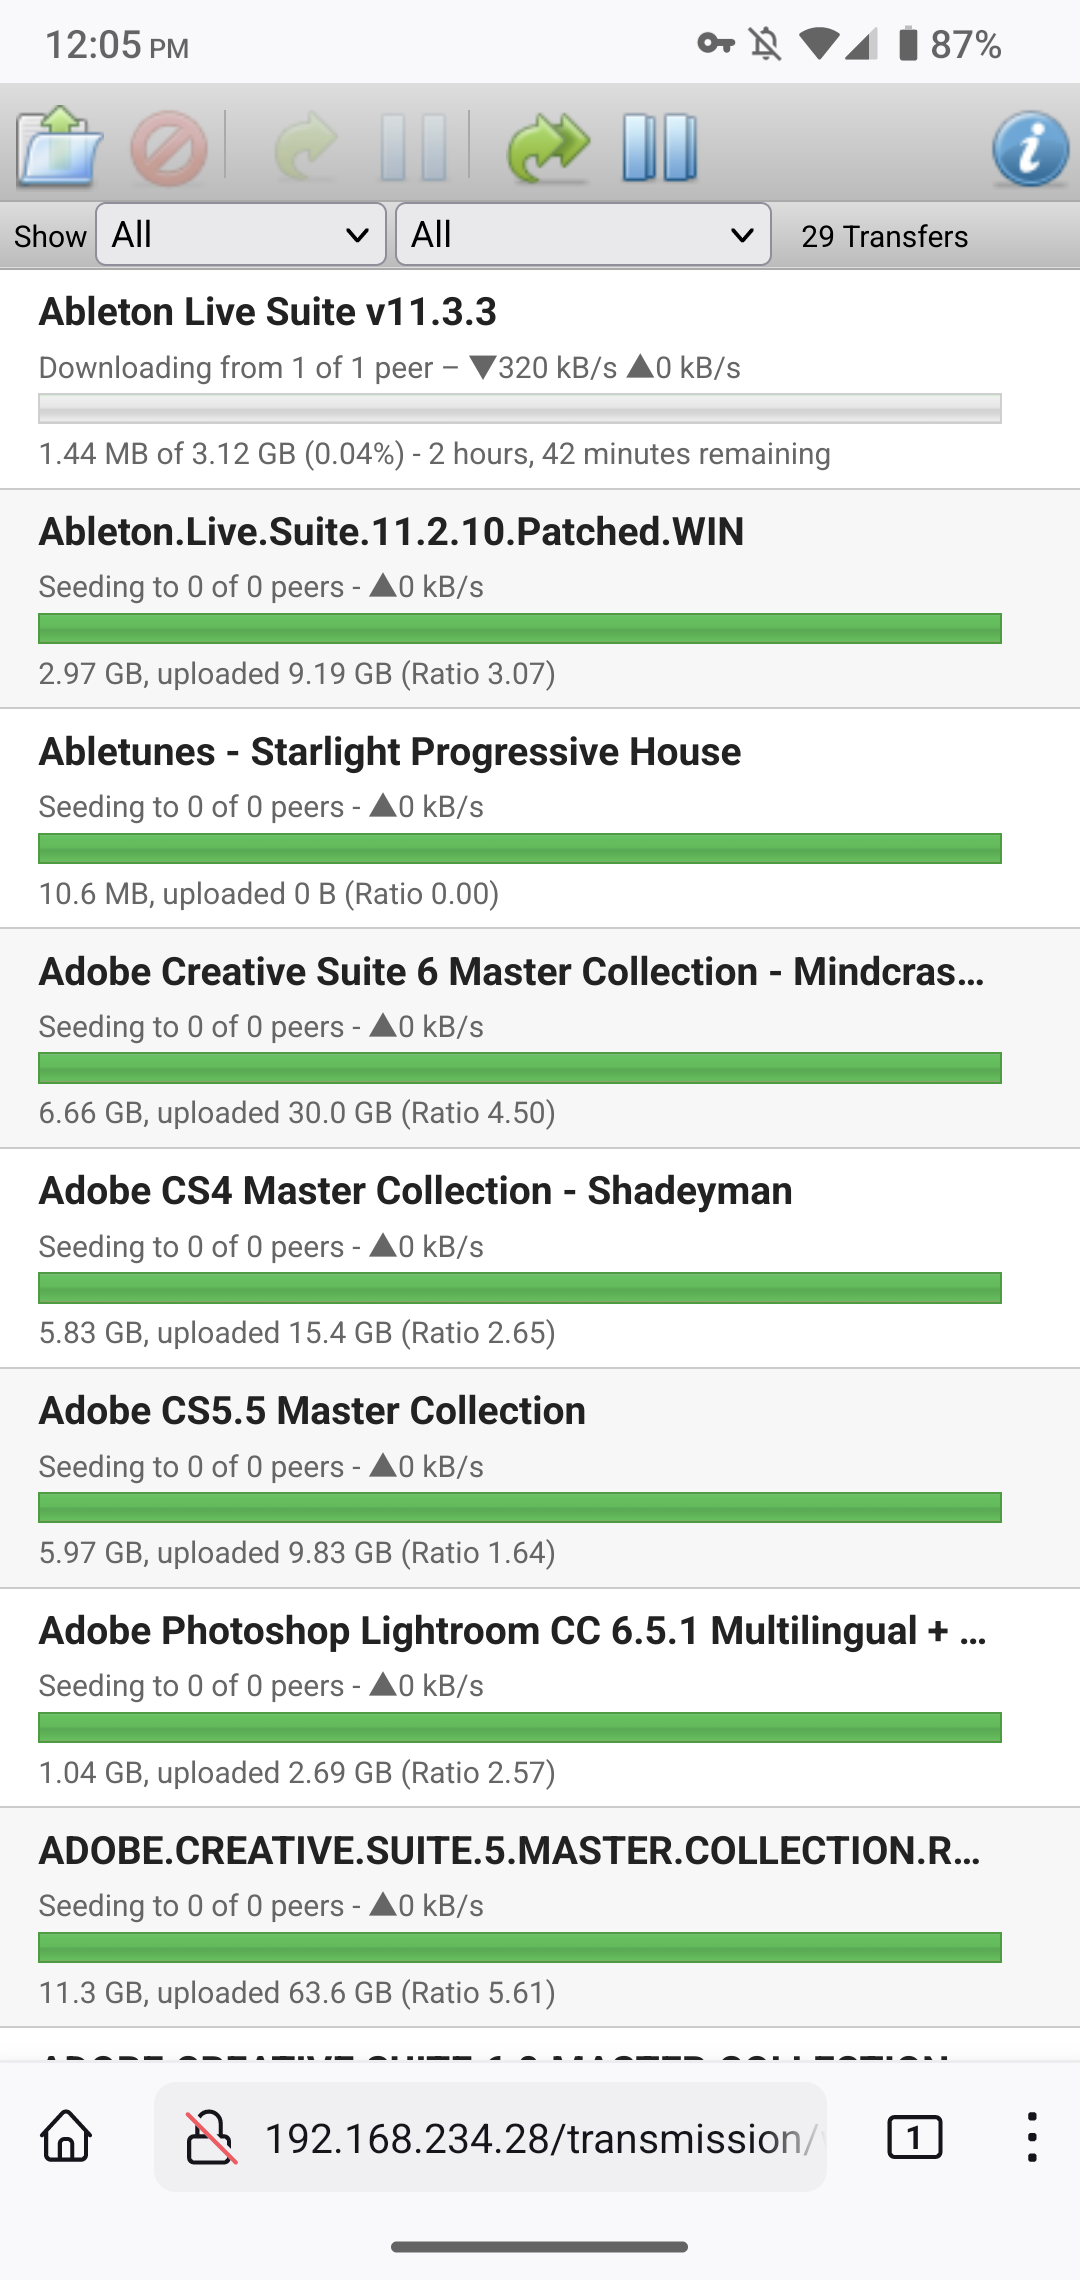Select the Adobe Photoshop Lightroom CC torrent

[x=512, y=1631]
